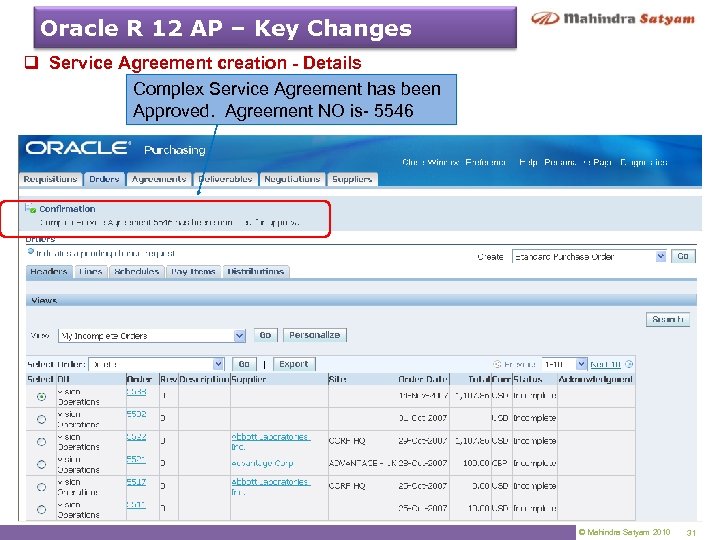This screenshot has height=540, width=720.
Task: Switch to the Orders tab
Action: click(104, 179)
